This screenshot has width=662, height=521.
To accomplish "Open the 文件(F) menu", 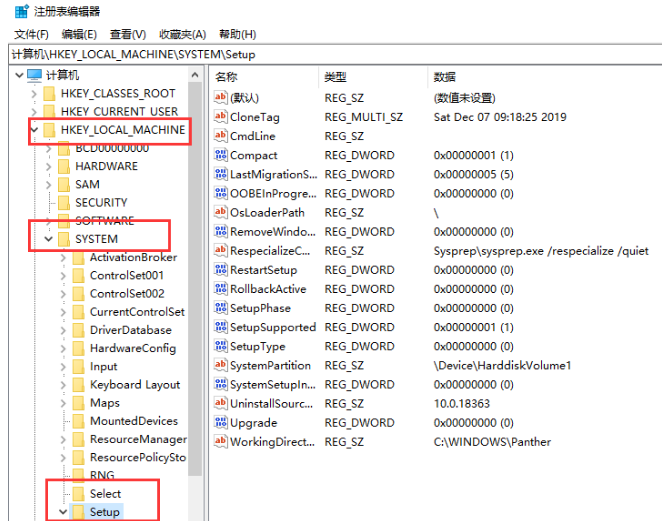I will [x=32, y=34].
